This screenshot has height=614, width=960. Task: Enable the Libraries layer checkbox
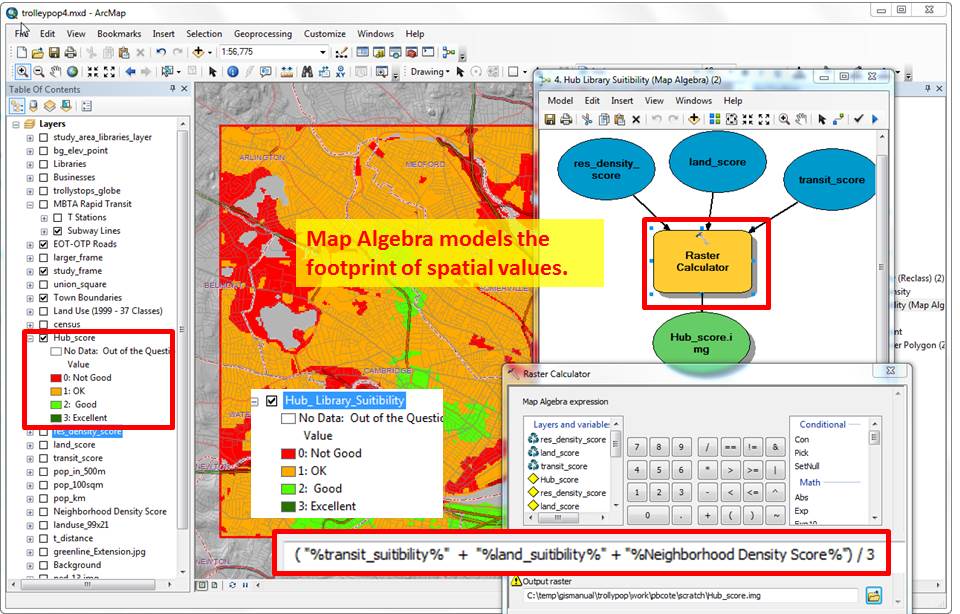[x=42, y=164]
